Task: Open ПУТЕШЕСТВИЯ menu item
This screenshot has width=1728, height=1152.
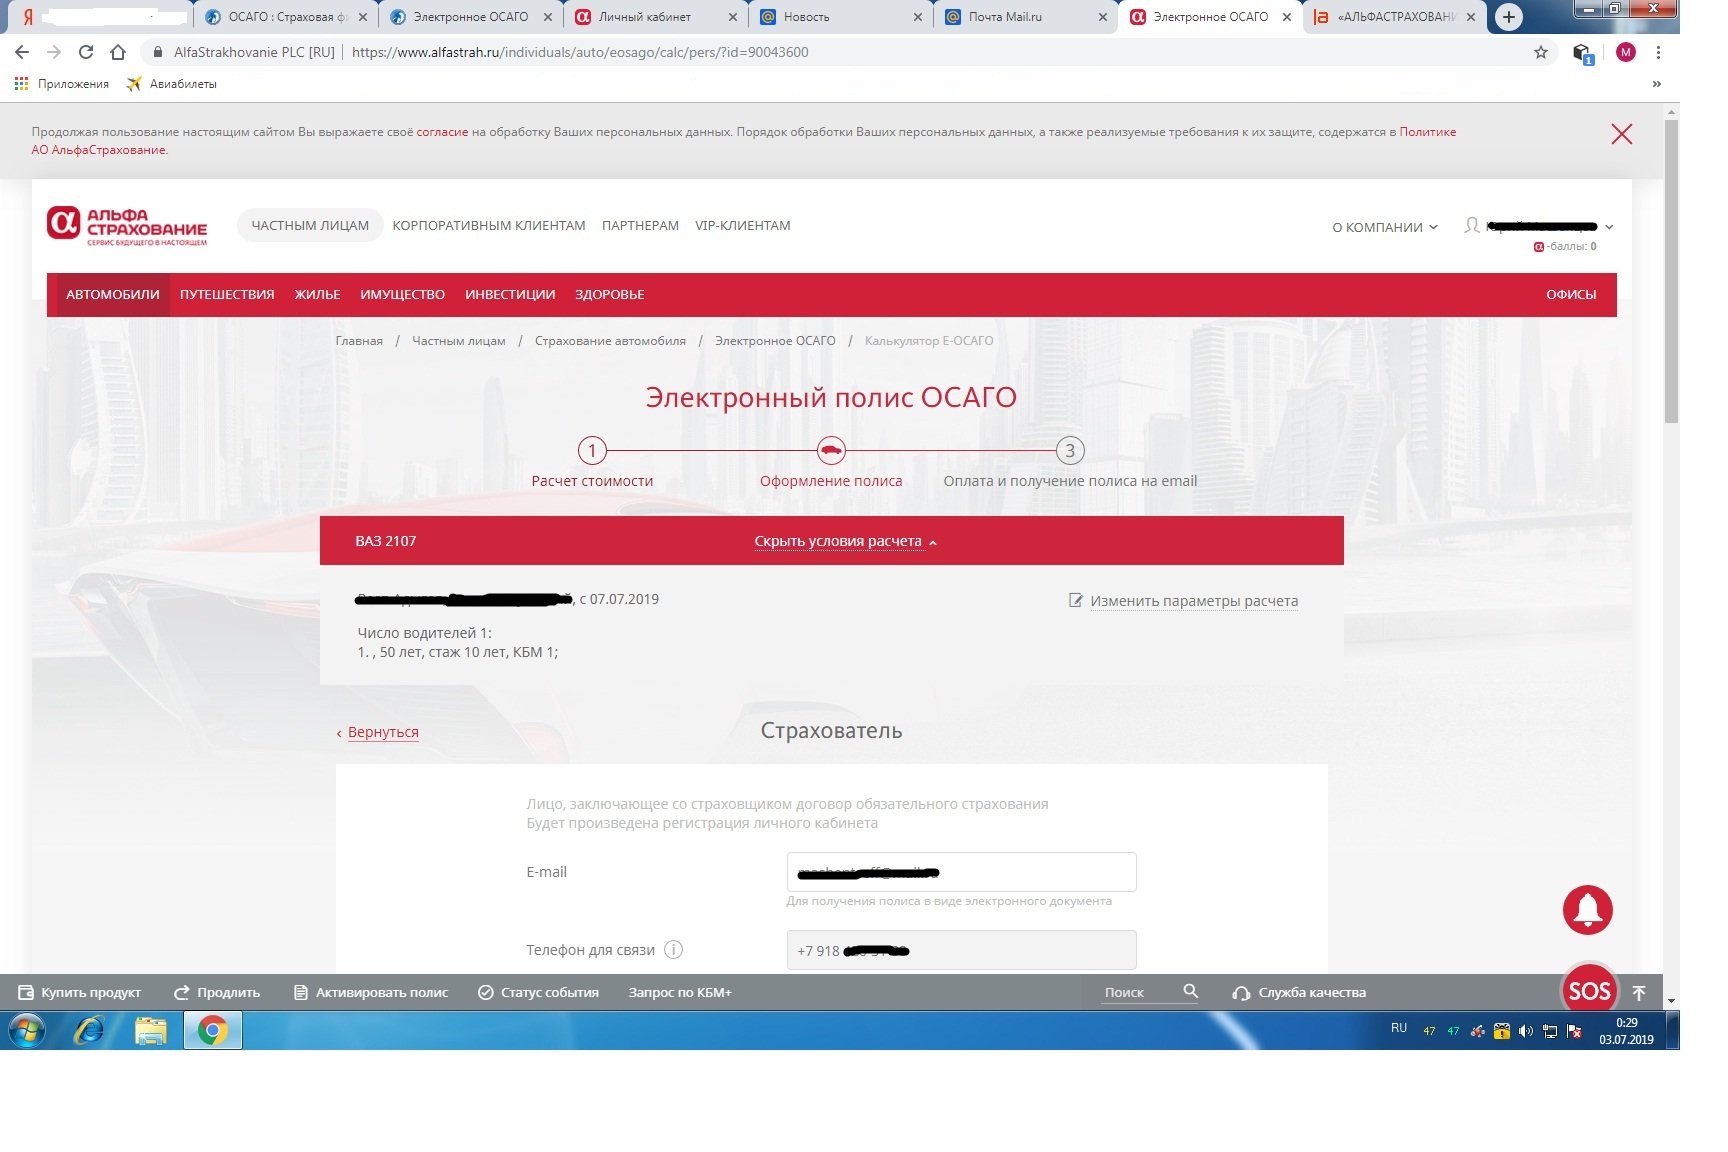Action: 227,295
